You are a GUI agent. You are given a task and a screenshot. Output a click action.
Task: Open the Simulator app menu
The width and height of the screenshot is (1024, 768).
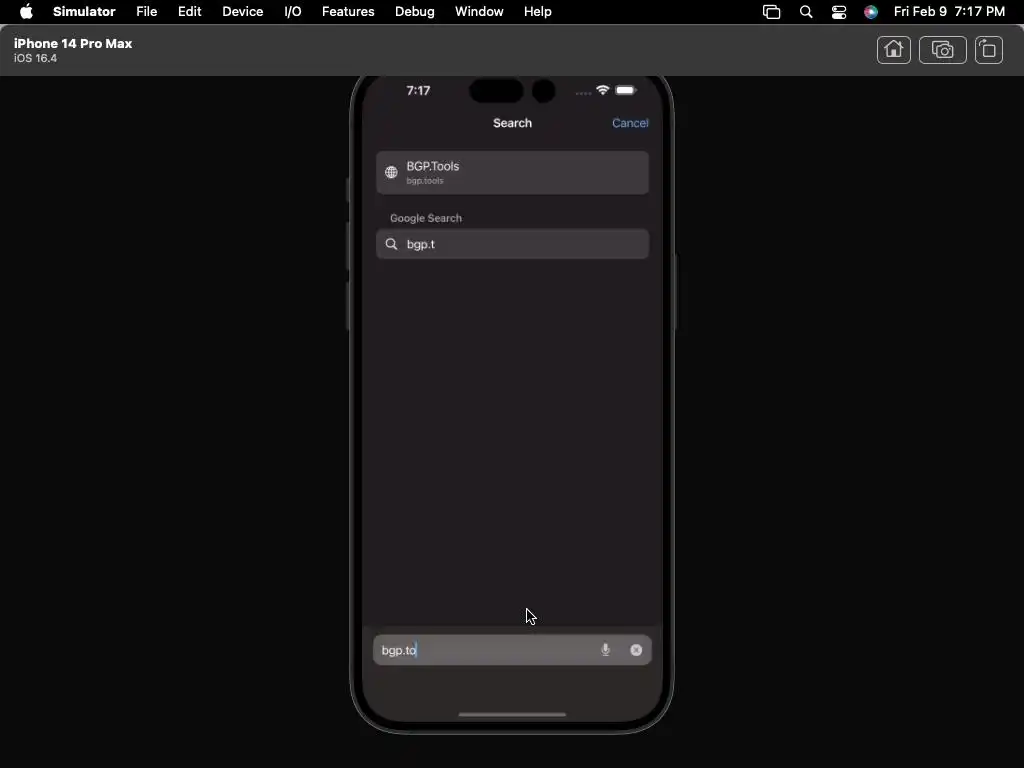(x=84, y=12)
